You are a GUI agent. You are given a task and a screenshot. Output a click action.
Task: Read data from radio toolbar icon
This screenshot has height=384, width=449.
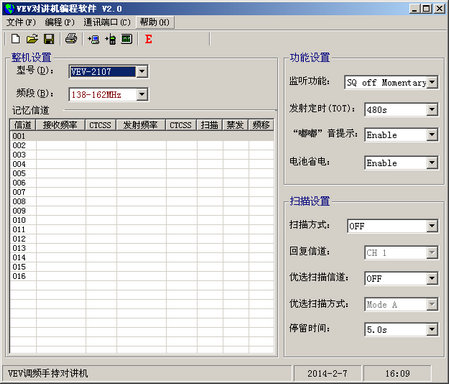click(x=94, y=39)
